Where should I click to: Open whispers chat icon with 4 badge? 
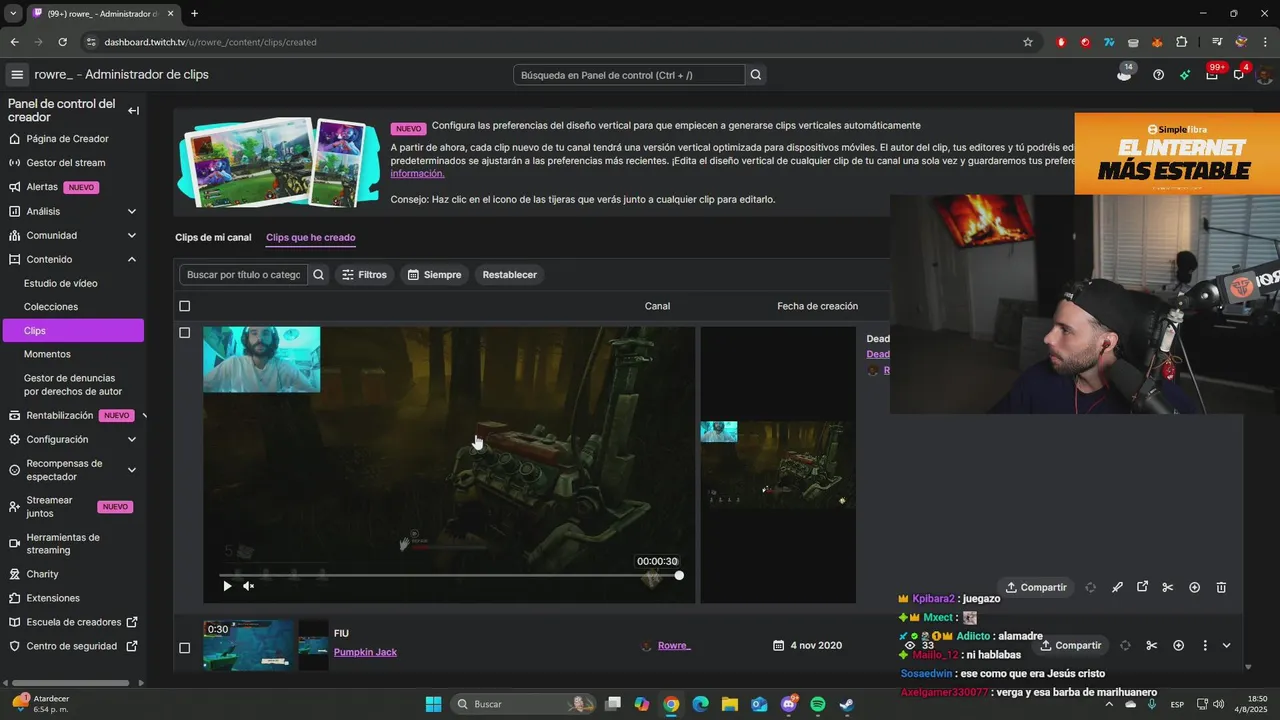coord(1239,75)
